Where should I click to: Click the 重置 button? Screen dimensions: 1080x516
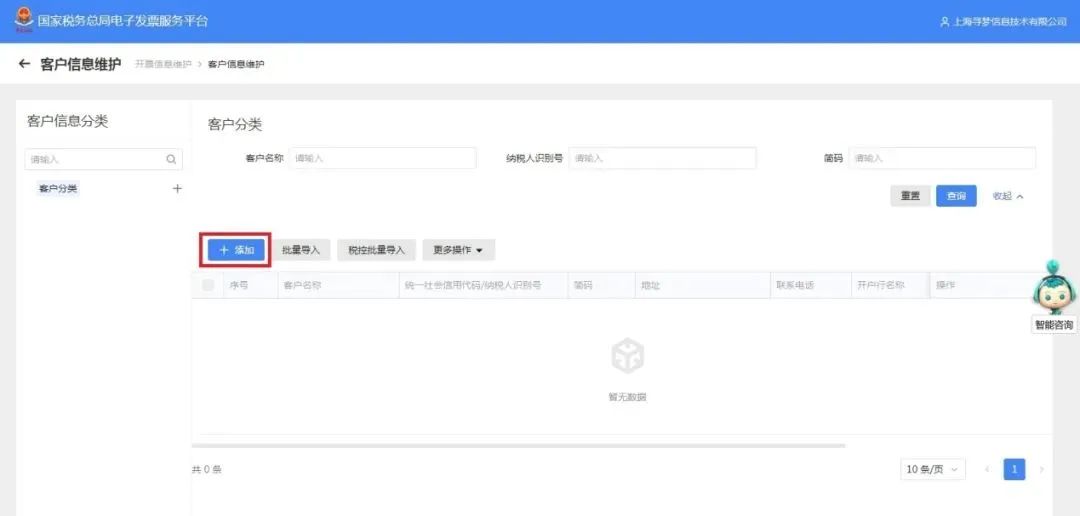910,196
